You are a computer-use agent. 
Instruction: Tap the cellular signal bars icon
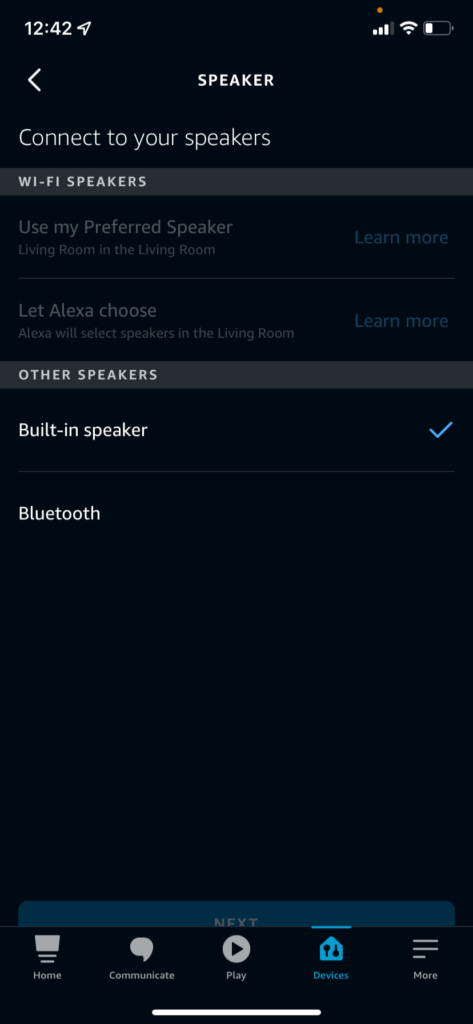tap(383, 29)
